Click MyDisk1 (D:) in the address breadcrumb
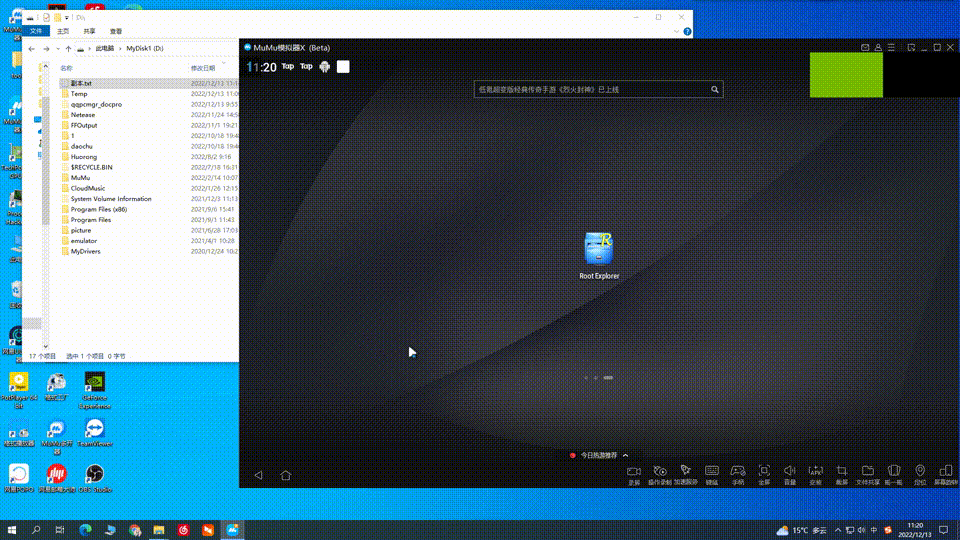The image size is (960, 540). [144, 48]
